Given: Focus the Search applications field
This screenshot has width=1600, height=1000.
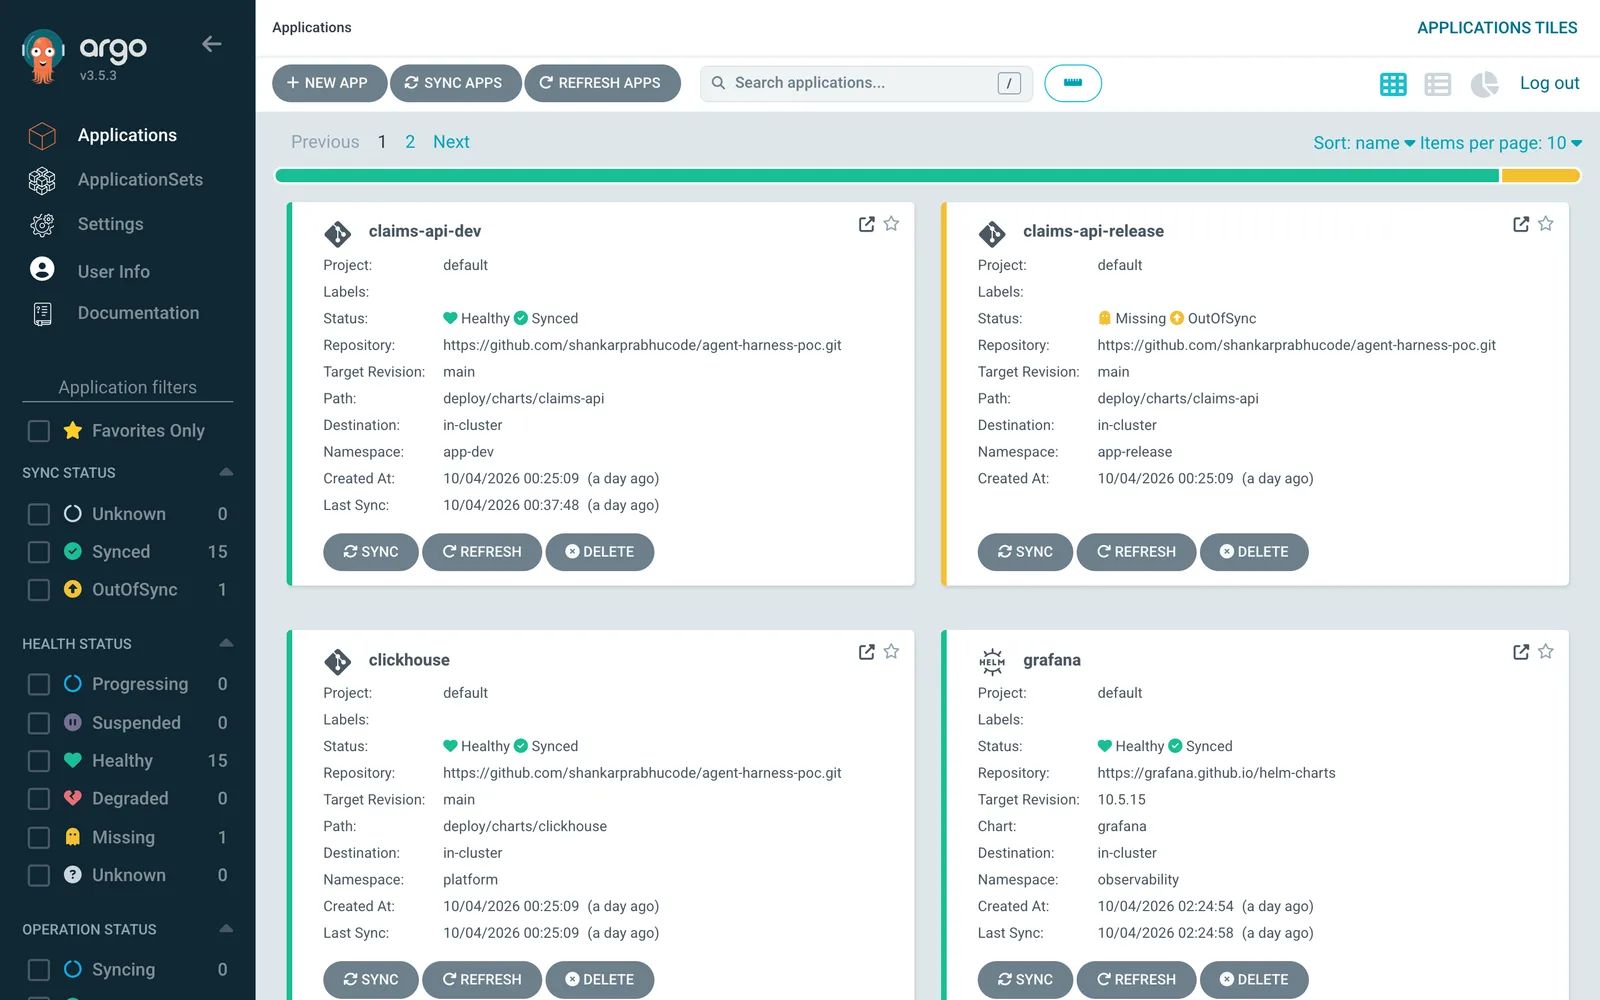Looking at the screenshot, I should [x=866, y=83].
